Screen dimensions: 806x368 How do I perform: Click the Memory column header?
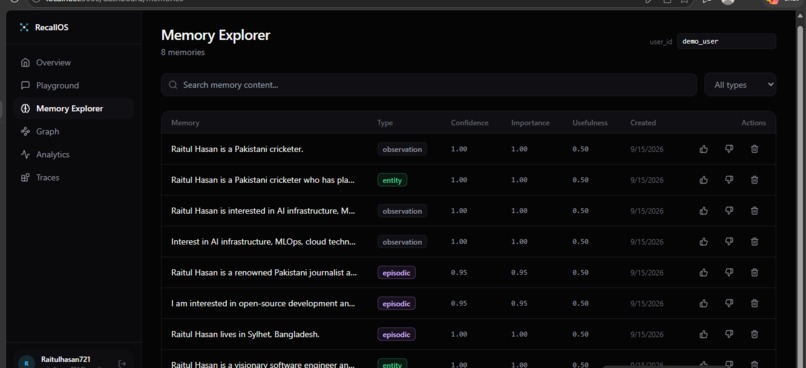(185, 123)
